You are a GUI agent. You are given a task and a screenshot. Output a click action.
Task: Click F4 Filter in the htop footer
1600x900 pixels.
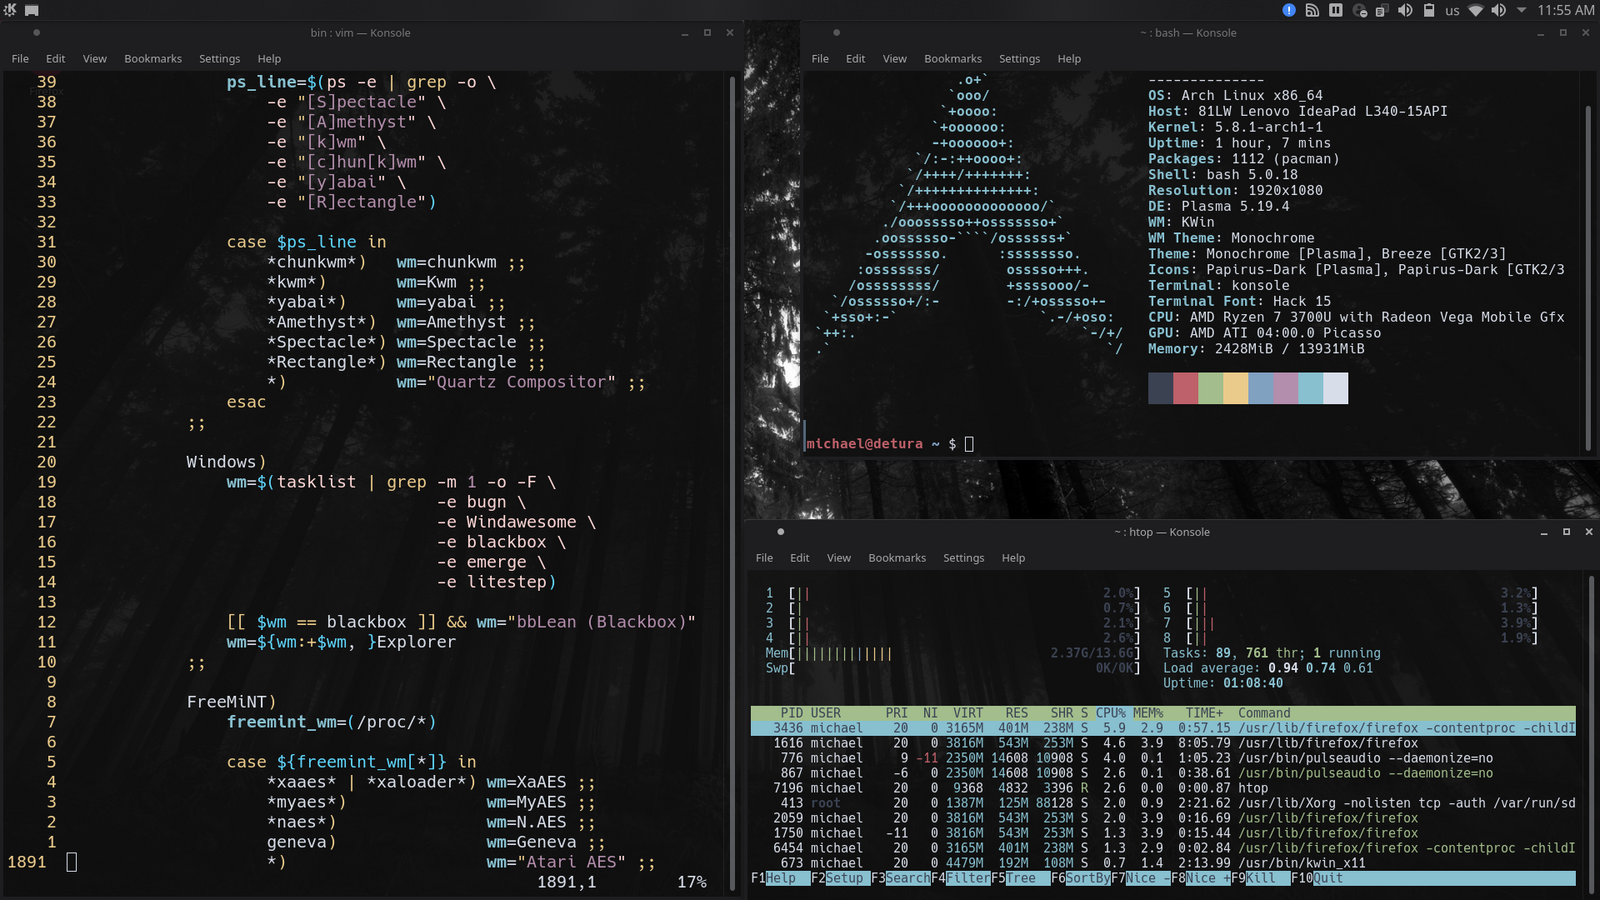[961, 878]
